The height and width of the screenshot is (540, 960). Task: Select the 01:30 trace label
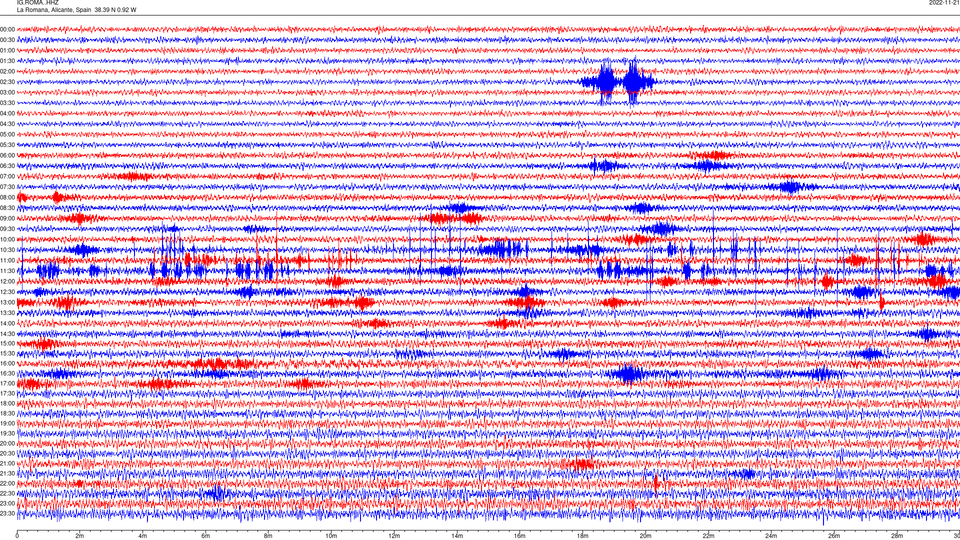coord(7,61)
